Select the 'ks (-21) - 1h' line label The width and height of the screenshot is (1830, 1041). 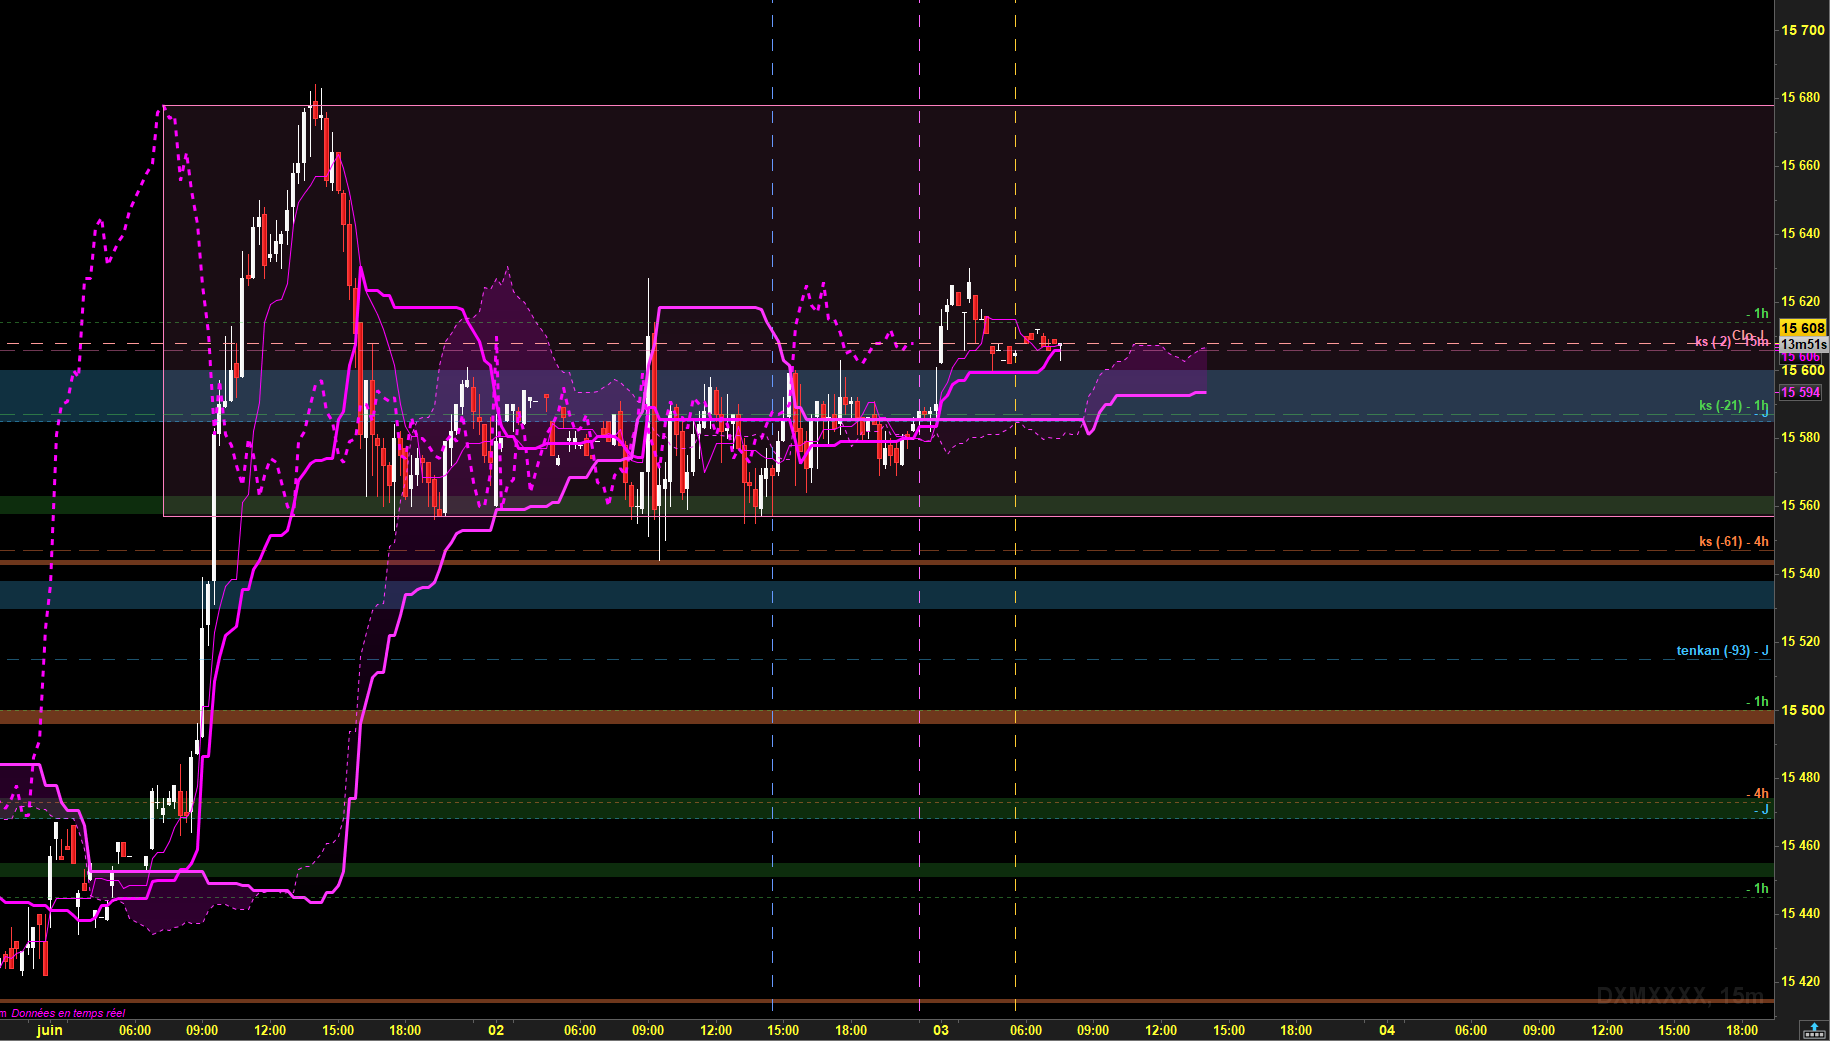coord(1733,405)
